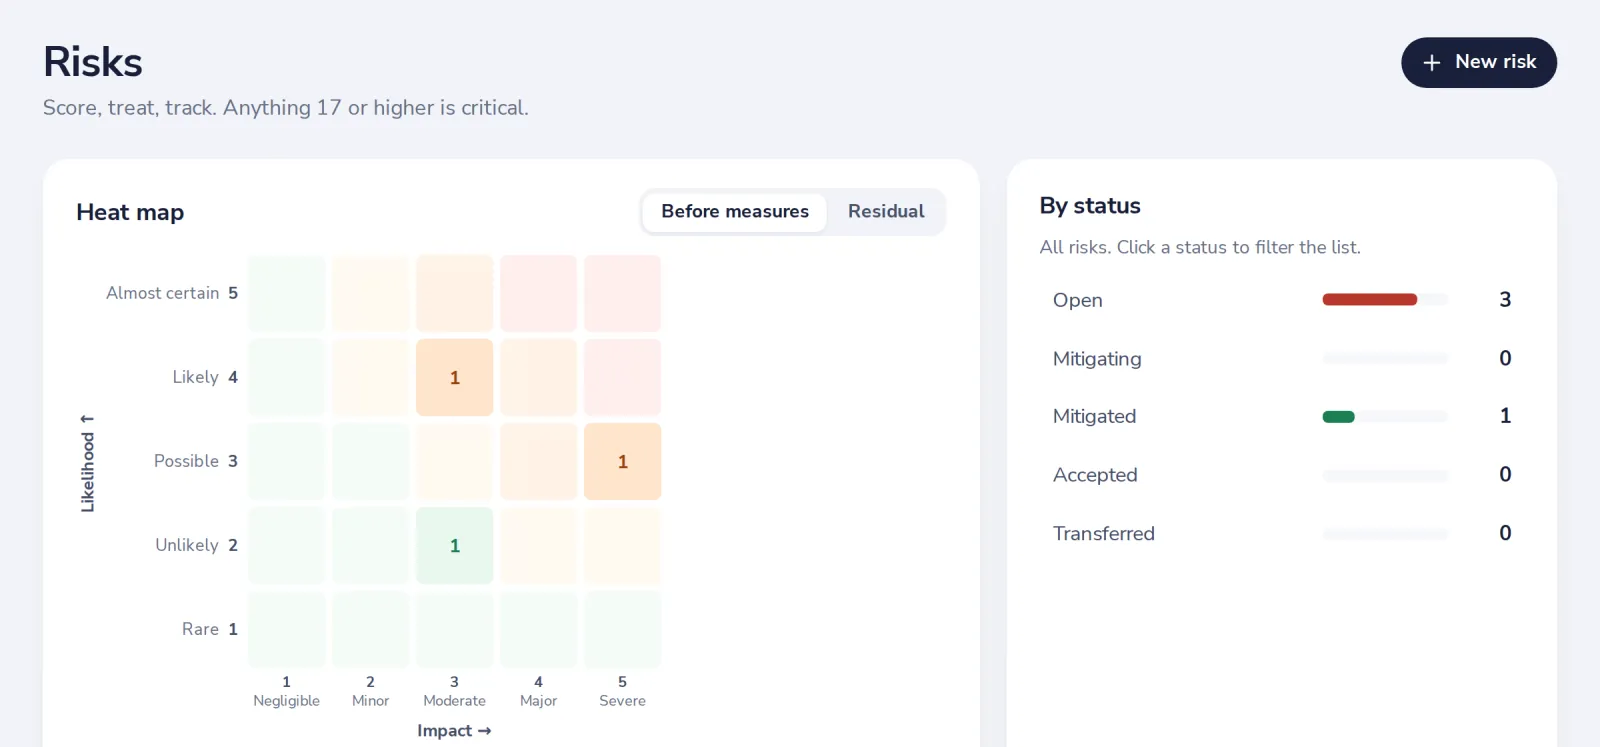Click the Transferred count value 0
1600x747 pixels.
coord(1505,533)
